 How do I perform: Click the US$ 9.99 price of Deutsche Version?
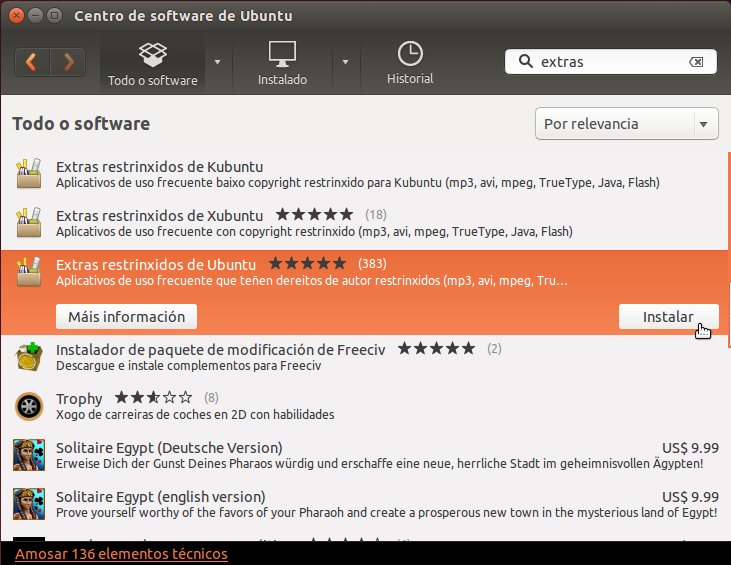[x=690, y=448]
